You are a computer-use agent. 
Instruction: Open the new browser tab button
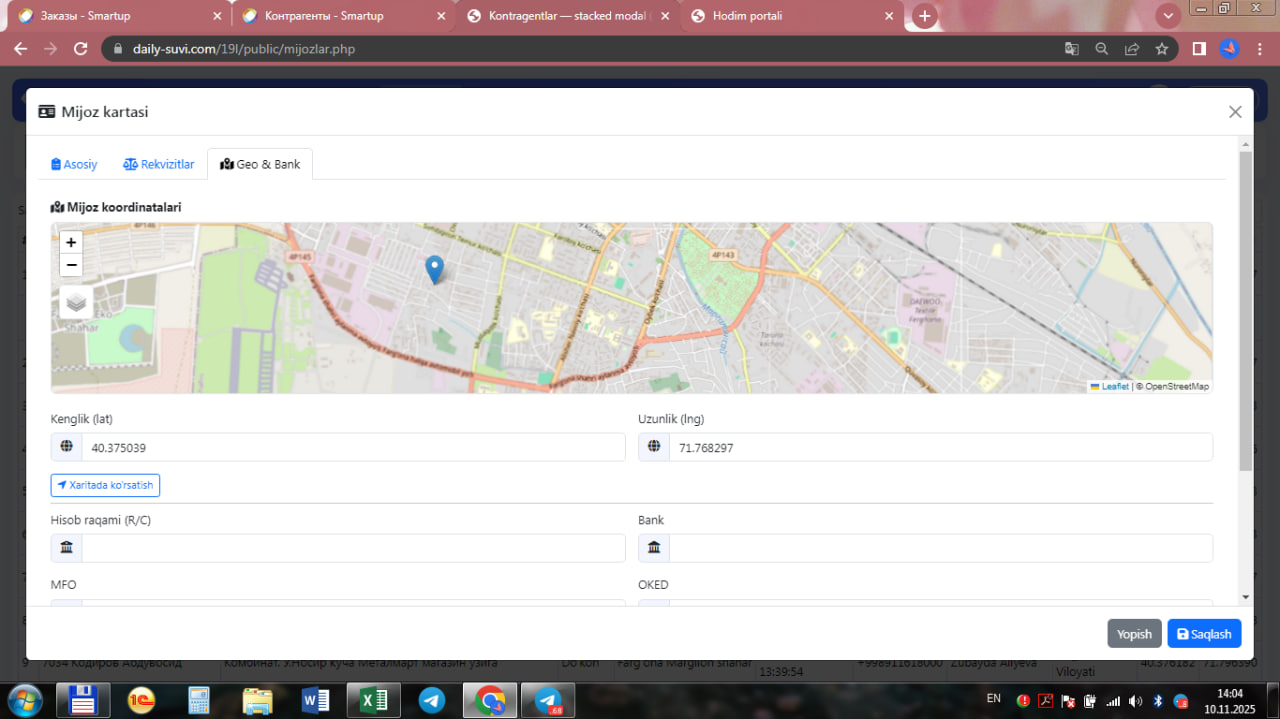pyautogui.click(x=925, y=16)
